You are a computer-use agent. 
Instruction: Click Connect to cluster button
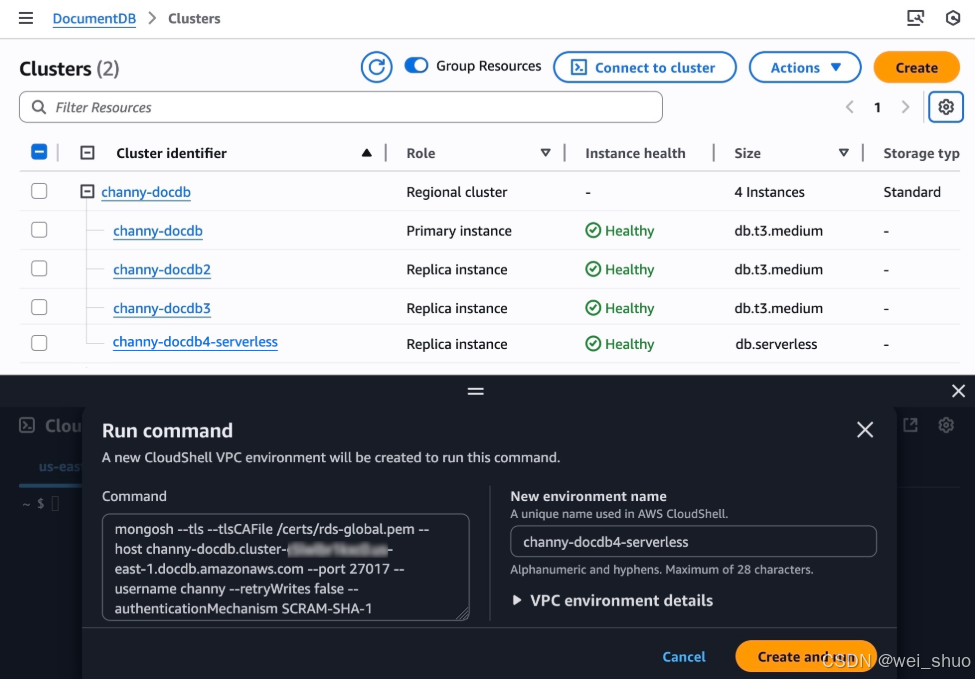[x=644, y=67]
